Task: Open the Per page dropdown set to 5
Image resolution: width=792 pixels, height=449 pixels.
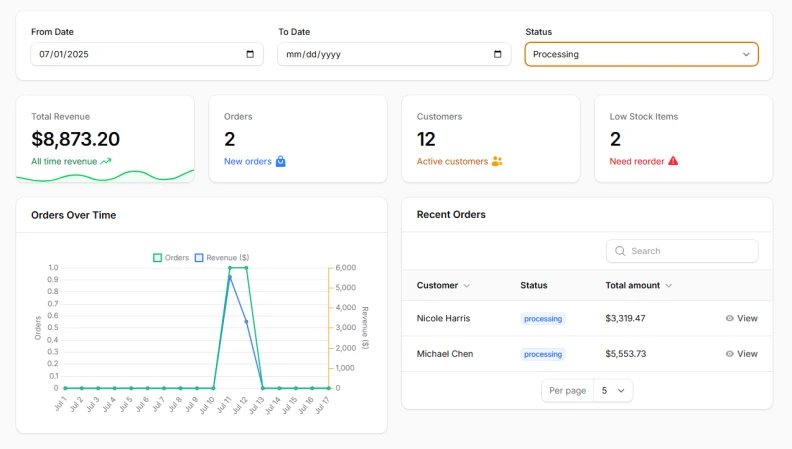Action: coord(612,390)
